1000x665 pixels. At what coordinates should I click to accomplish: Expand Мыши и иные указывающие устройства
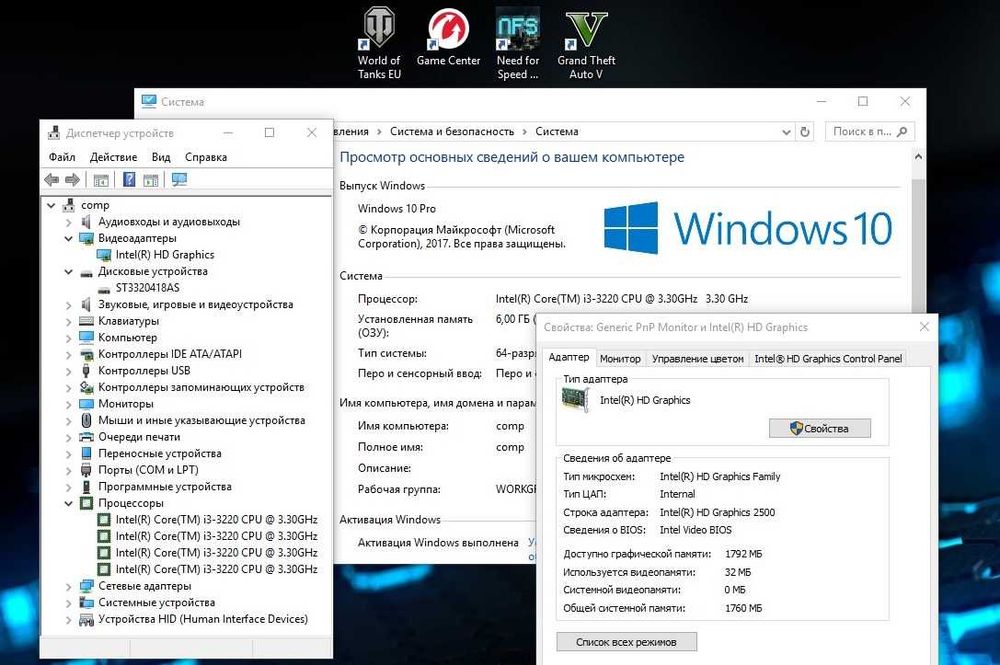click(68, 421)
